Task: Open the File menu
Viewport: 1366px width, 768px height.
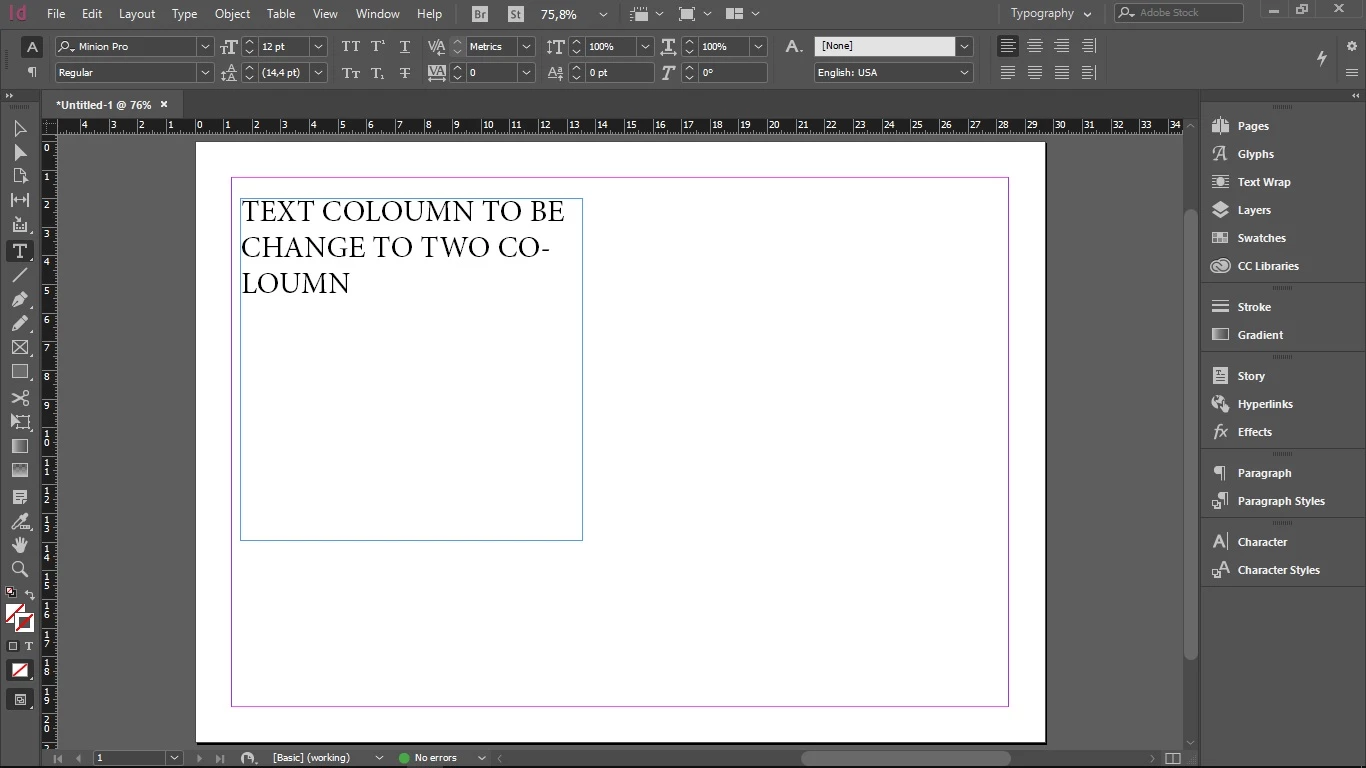Action: pyautogui.click(x=56, y=14)
